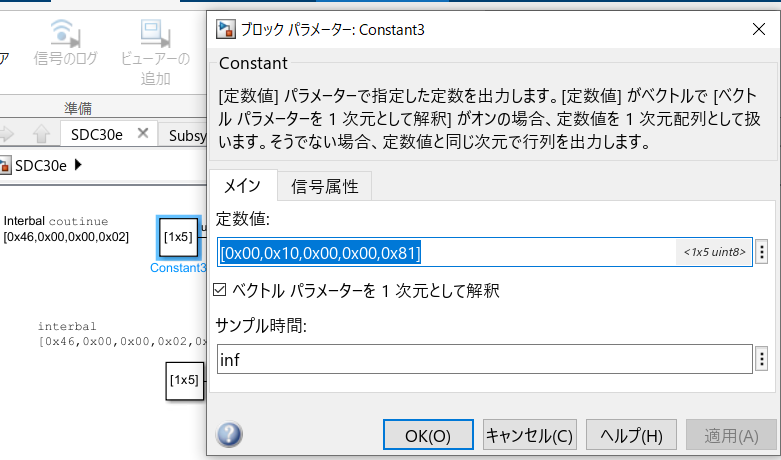Screen dimensions: 781x460
Task: Select the lower [1x5] constant block
Action: [185, 381]
